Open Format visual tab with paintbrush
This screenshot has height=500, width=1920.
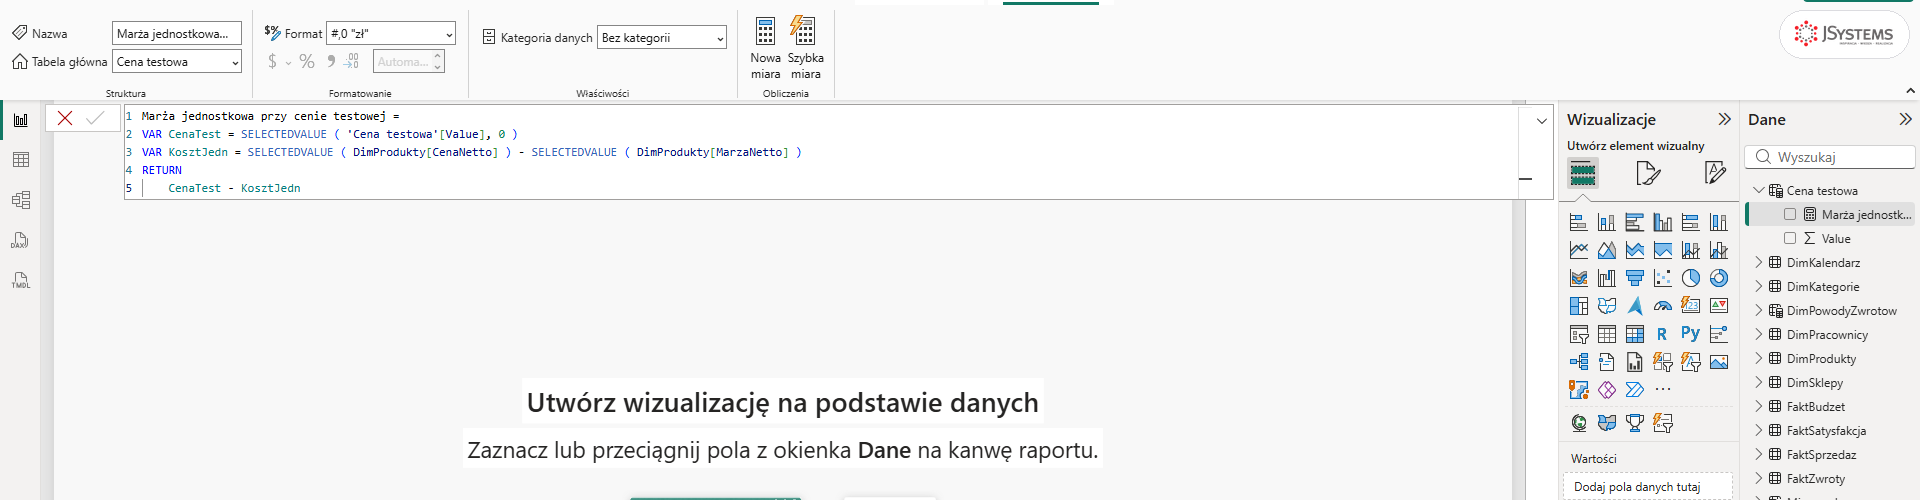(x=1648, y=173)
